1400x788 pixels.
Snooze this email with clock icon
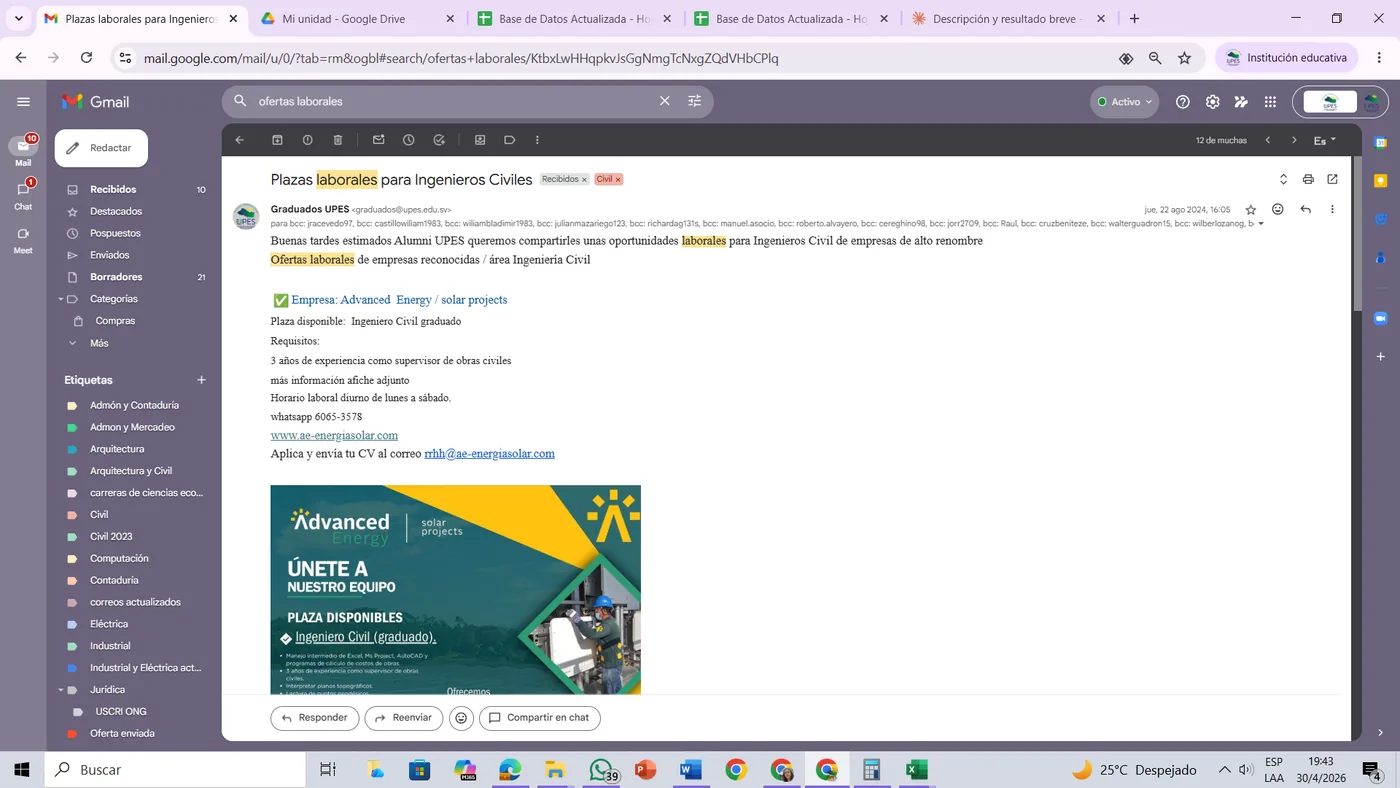409,140
